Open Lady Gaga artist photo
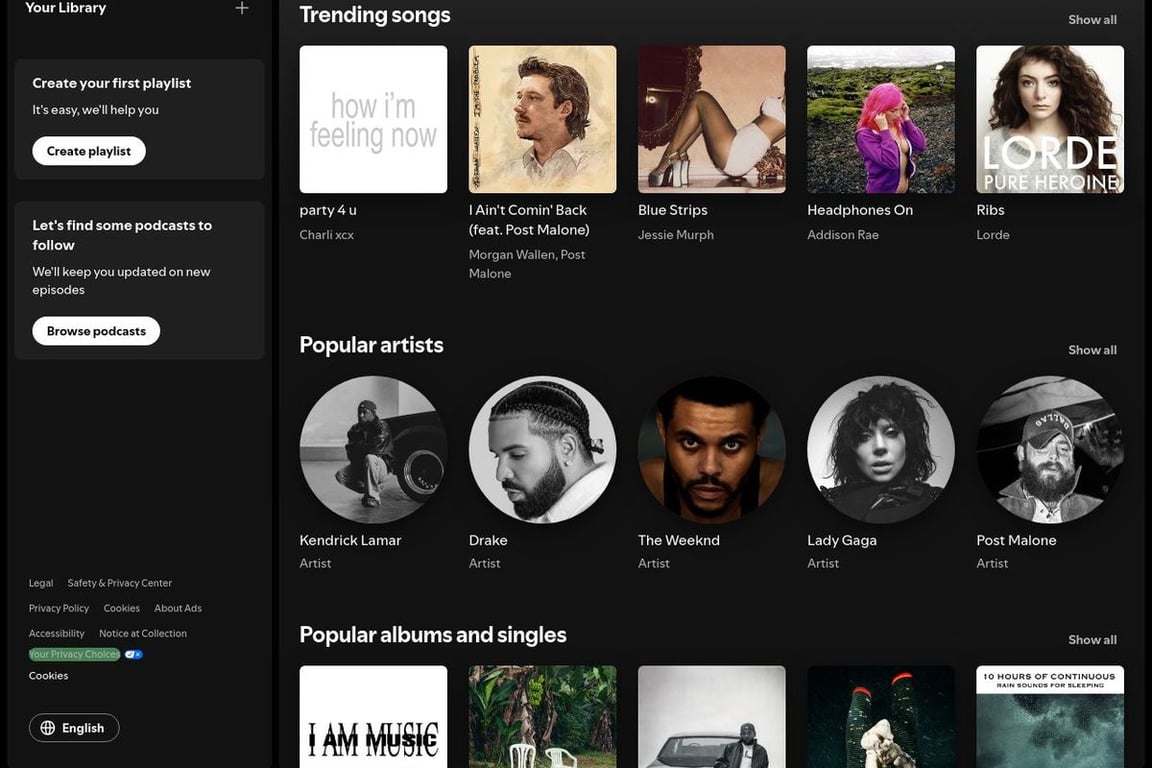Viewport: 1152px width, 768px height. (x=881, y=450)
